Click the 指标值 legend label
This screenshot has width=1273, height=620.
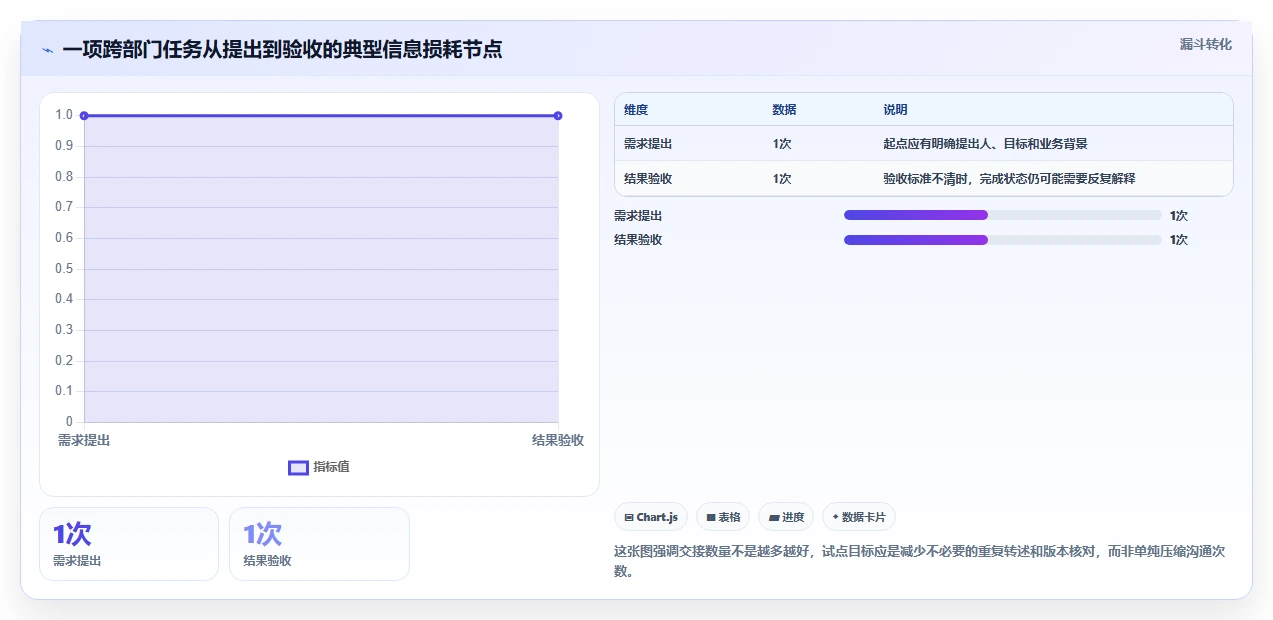tap(331, 467)
